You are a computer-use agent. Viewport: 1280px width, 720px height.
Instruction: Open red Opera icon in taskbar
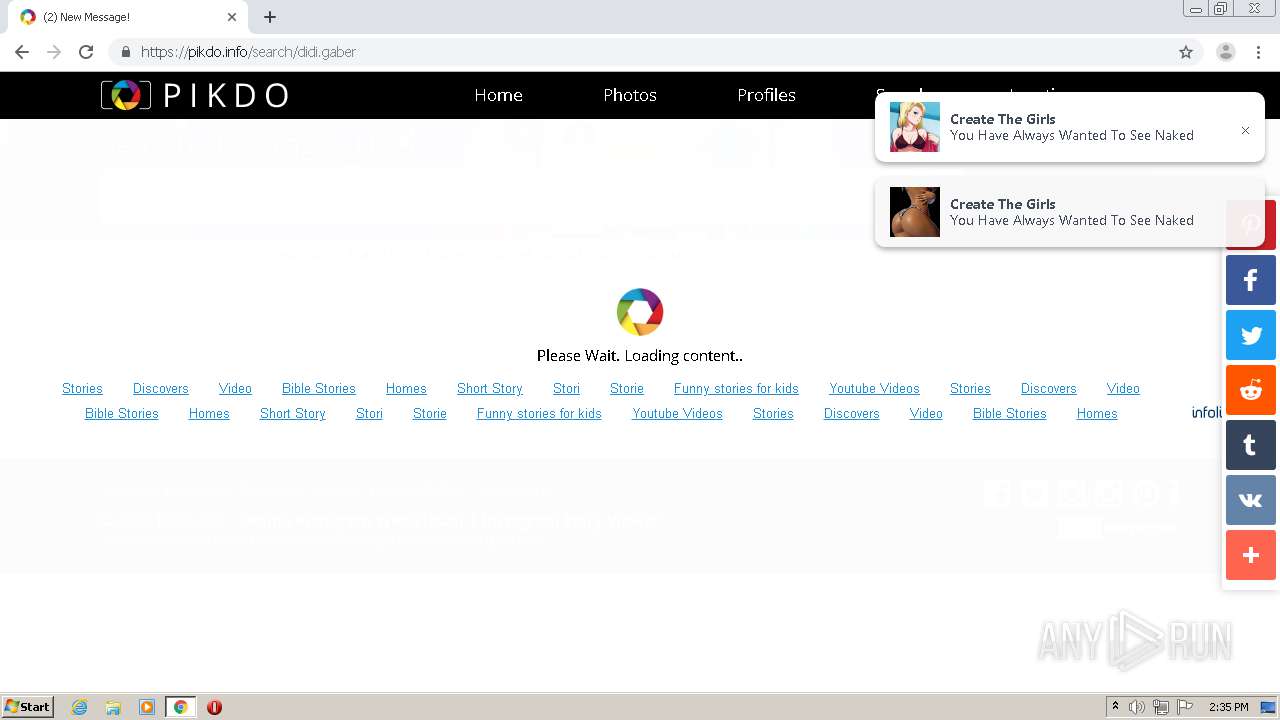point(214,707)
